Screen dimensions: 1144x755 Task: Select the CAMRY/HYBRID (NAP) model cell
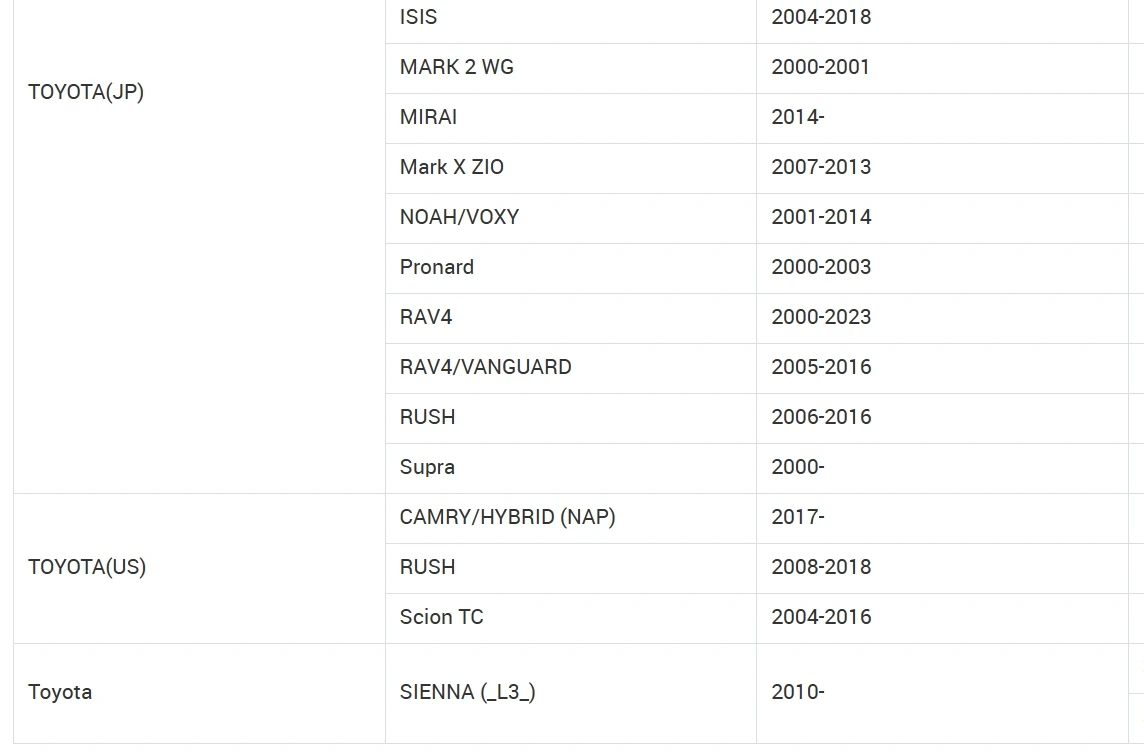click(571, 519)
